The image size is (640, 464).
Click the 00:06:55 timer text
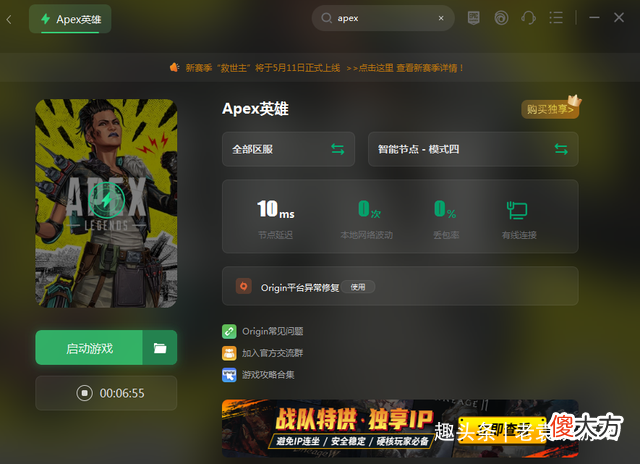click(122, 393)
